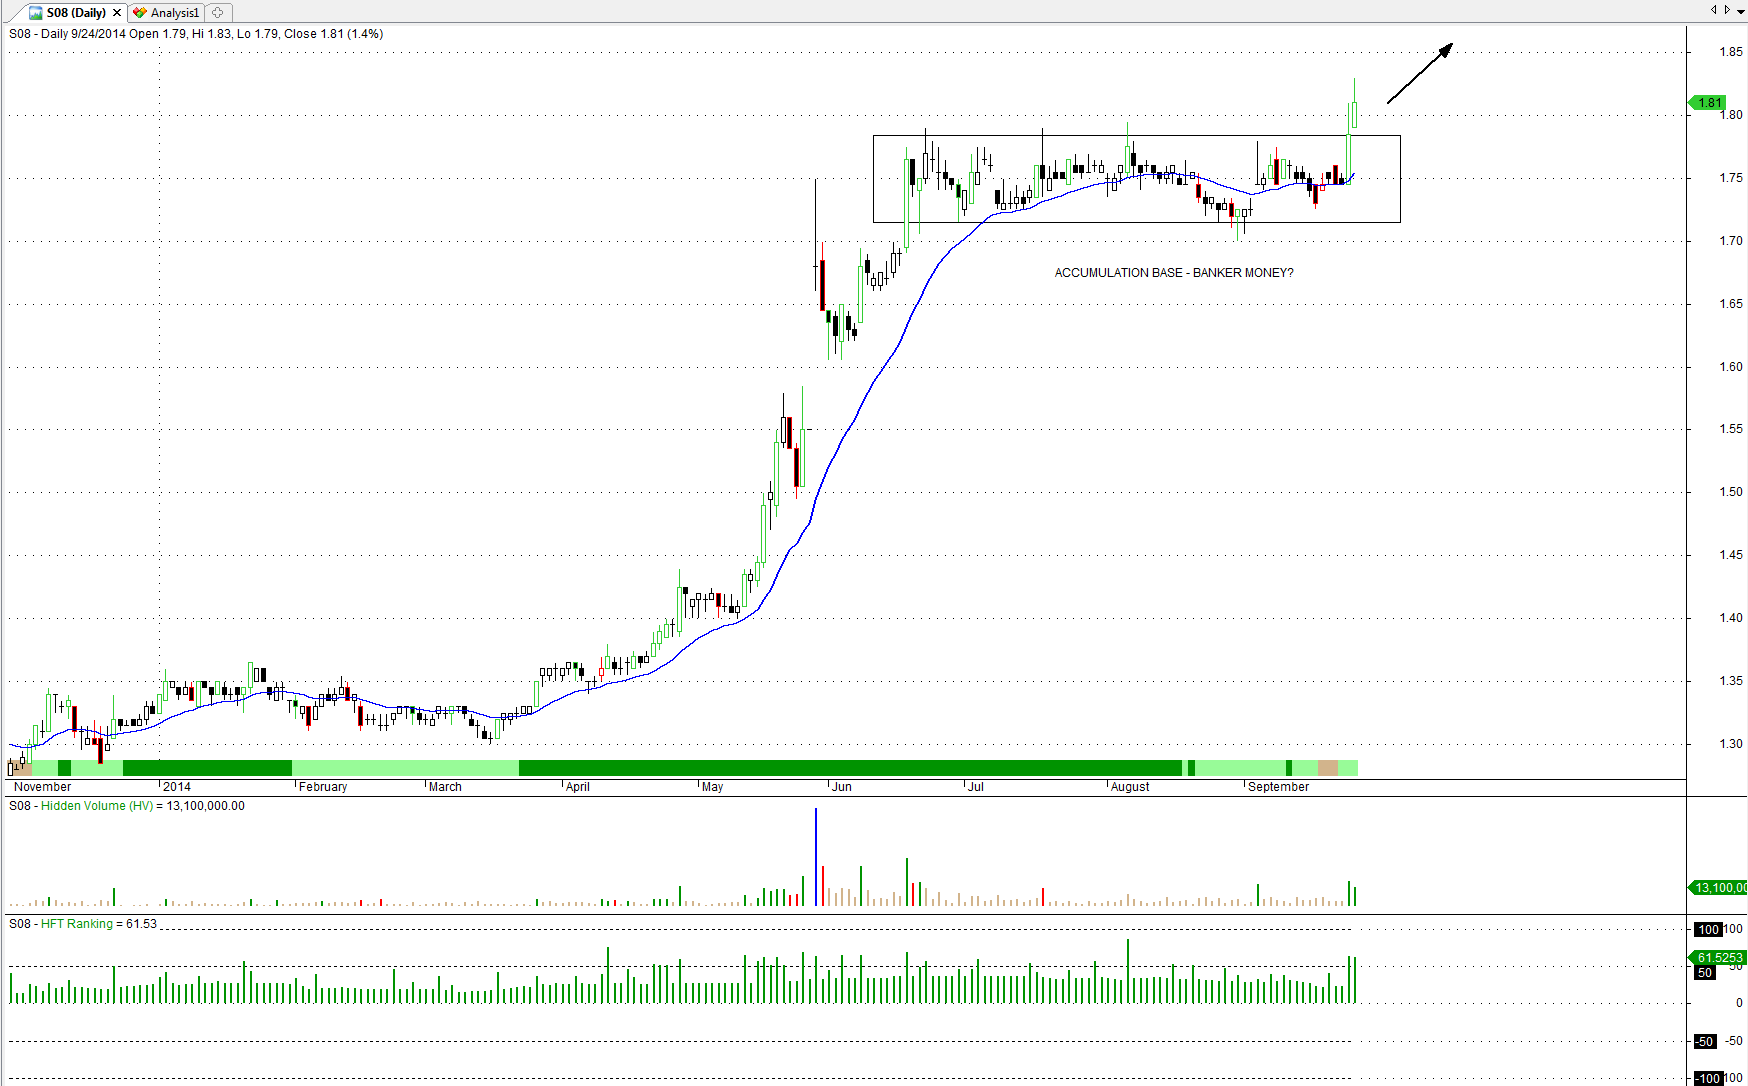Close the S08 (Daily) tab
This screenshot has height=1086, width=1748.
click(117, 13)
